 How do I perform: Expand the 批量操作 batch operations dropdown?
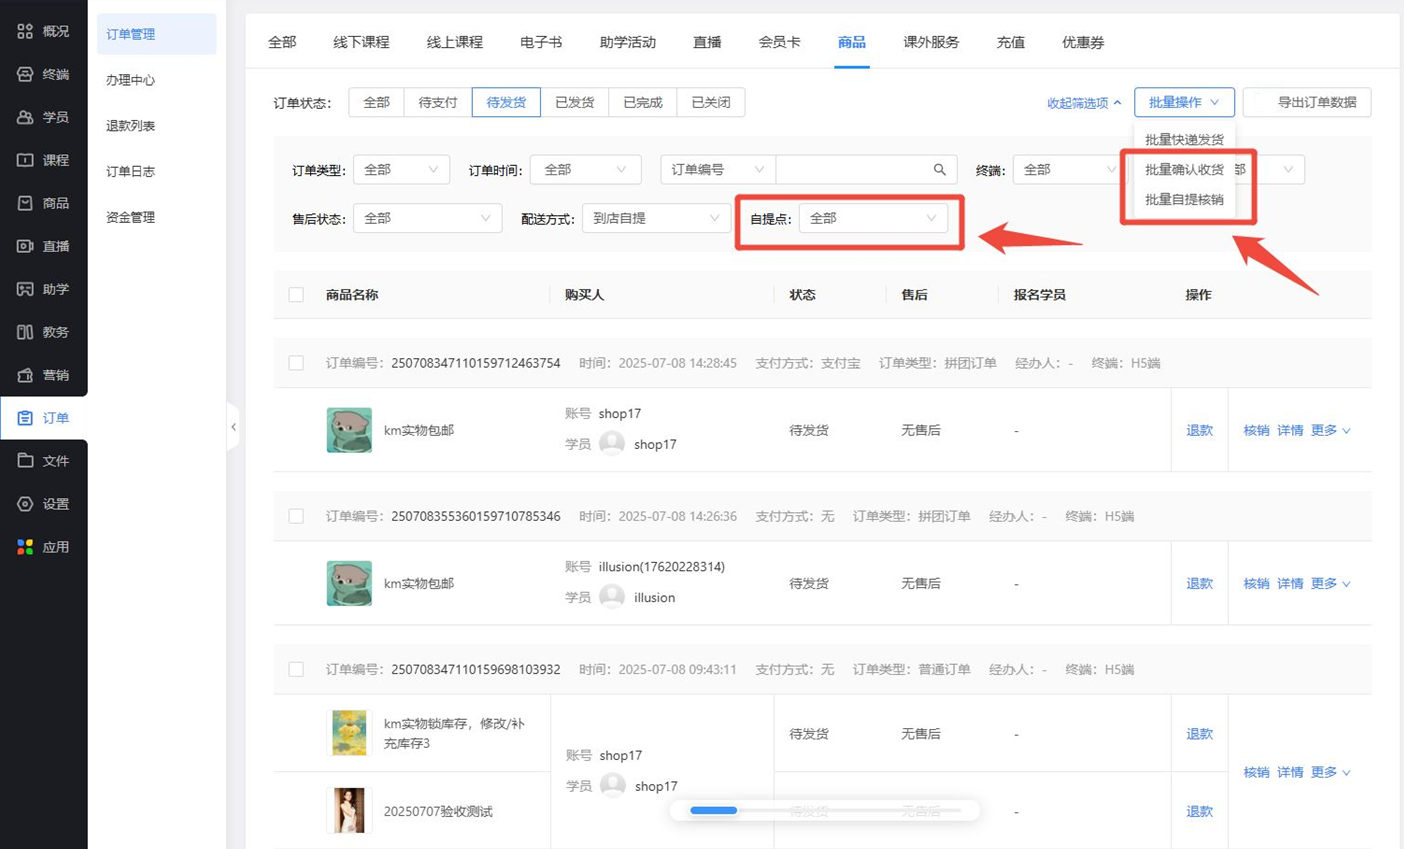tap(1183, 102)
